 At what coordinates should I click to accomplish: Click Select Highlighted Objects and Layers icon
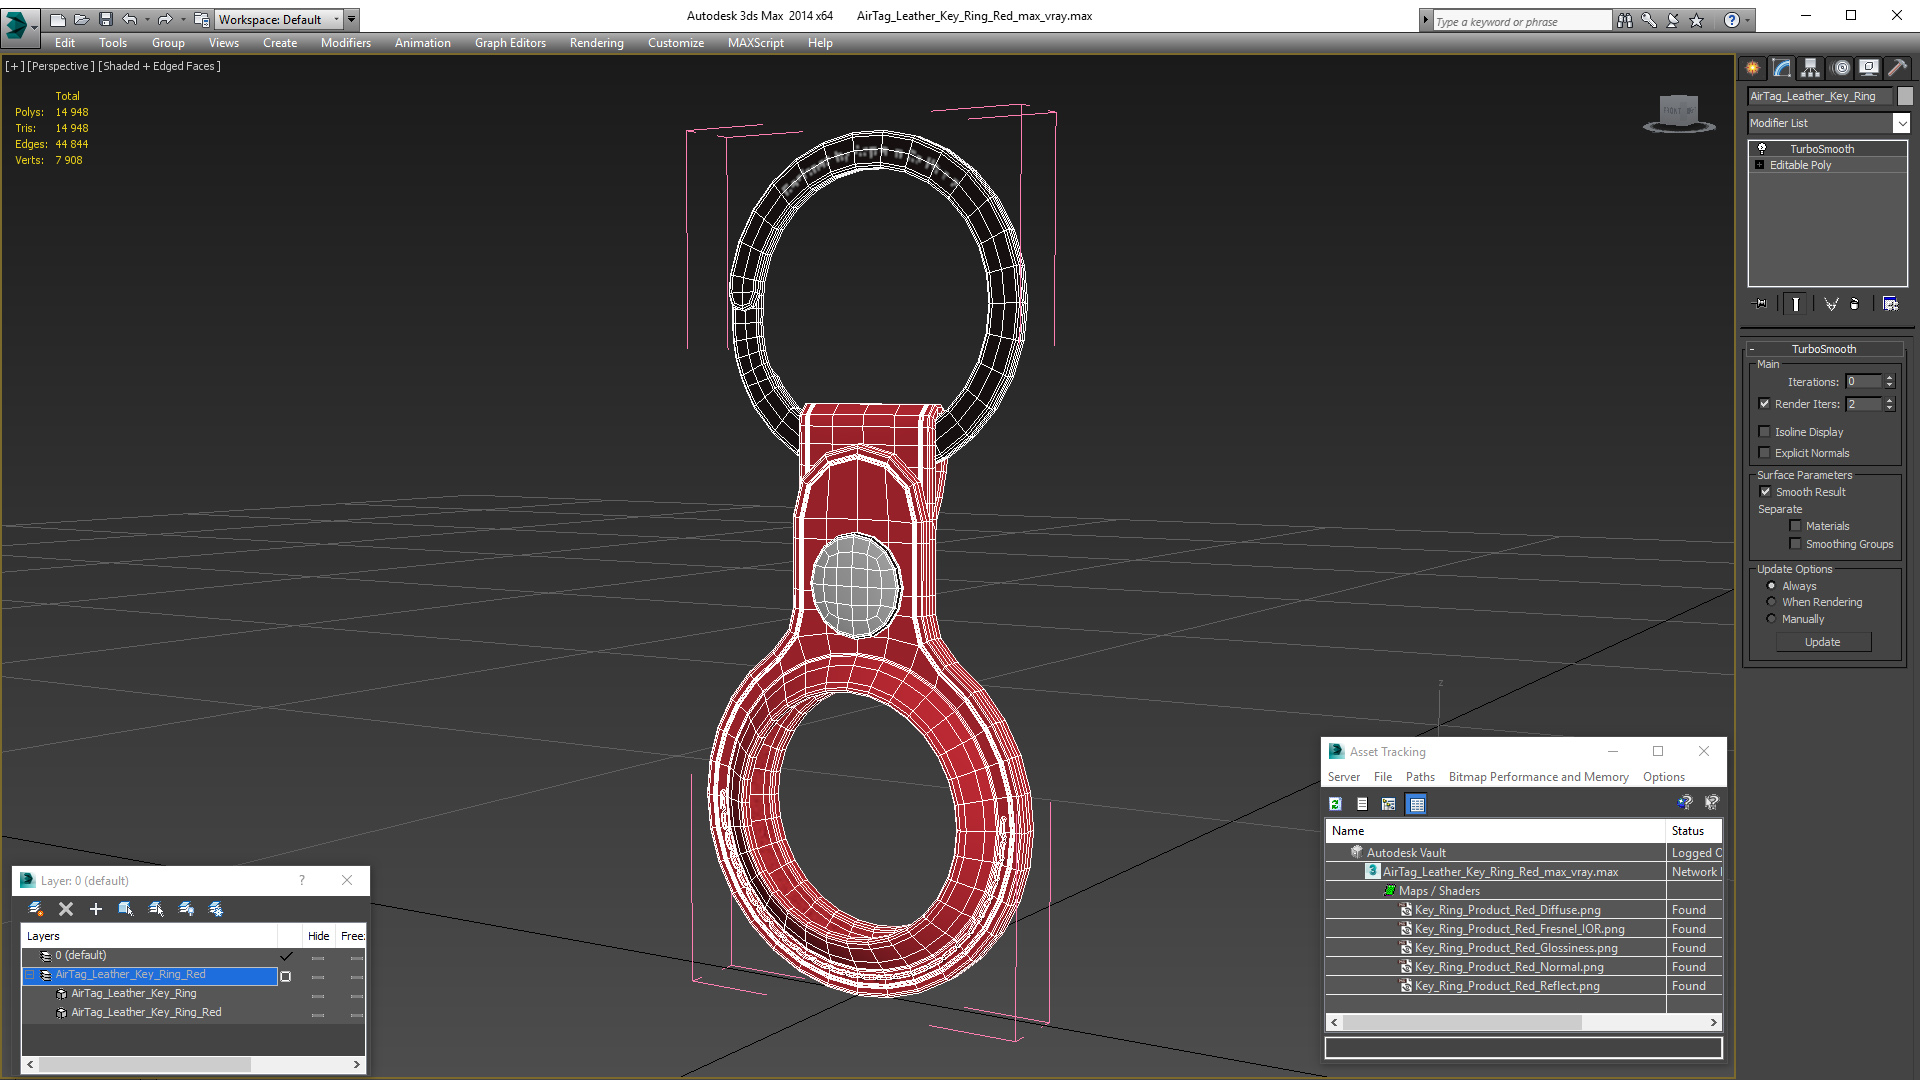pyautogui.click(x=126, y=909)
